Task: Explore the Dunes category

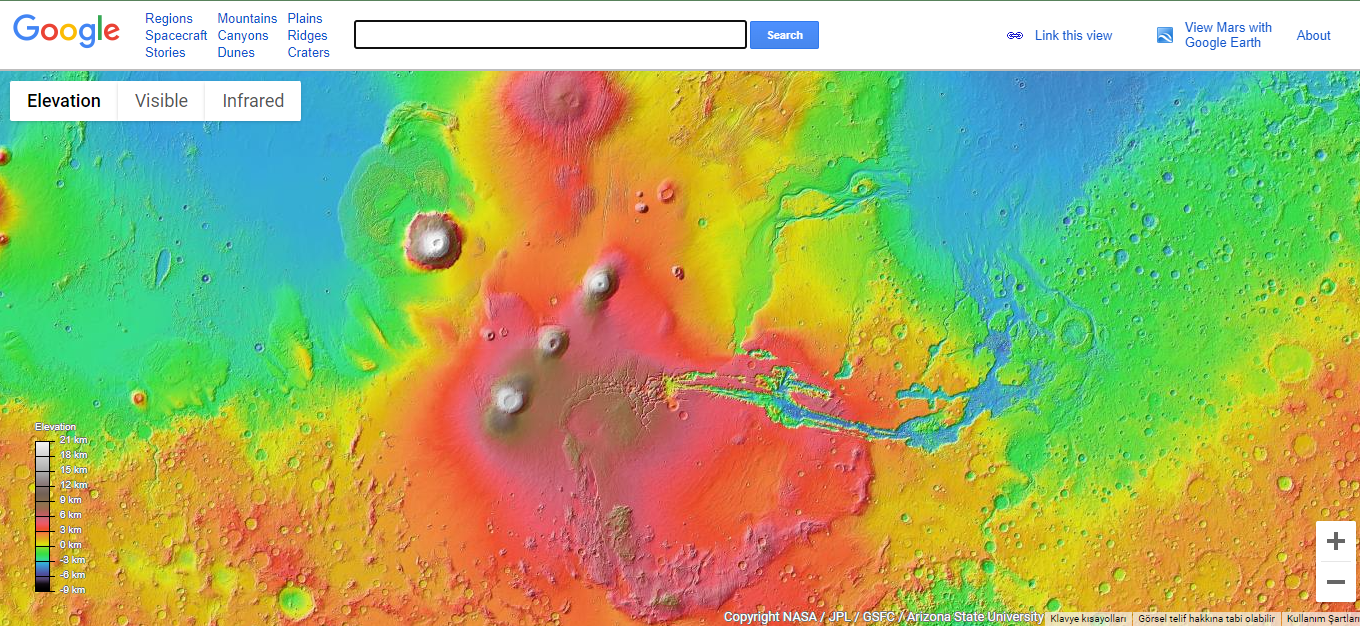Action: point(235,52)
